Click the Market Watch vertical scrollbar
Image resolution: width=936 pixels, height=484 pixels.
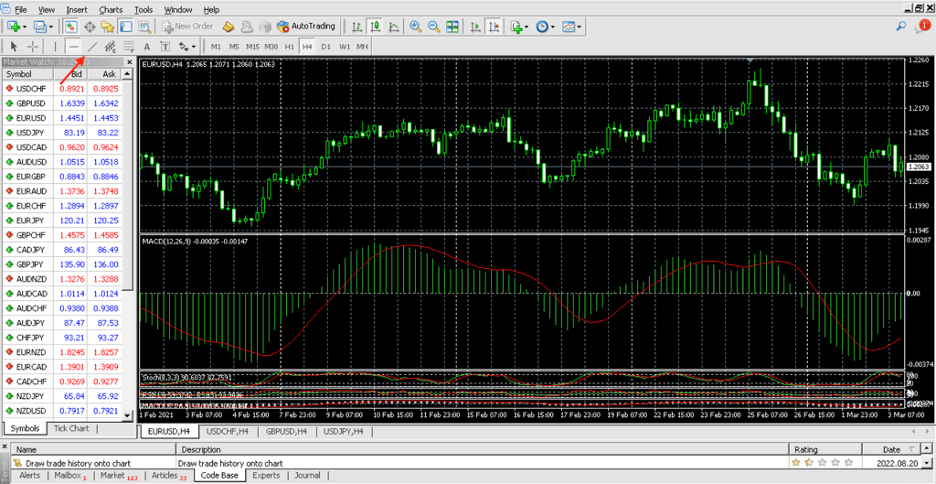(x=128, y=180)
